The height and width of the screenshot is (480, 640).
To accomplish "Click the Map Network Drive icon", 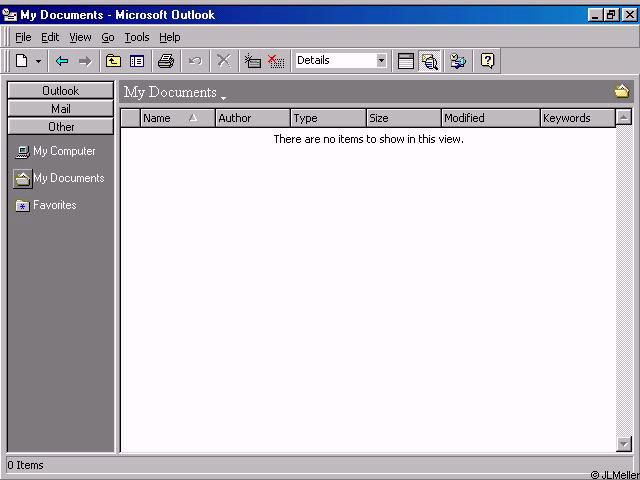I will (253, 61).
